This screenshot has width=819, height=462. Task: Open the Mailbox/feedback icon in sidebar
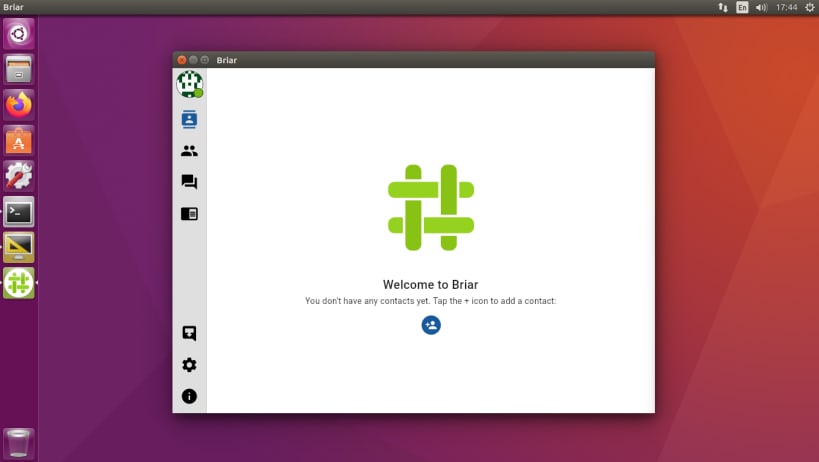(189, 334)
